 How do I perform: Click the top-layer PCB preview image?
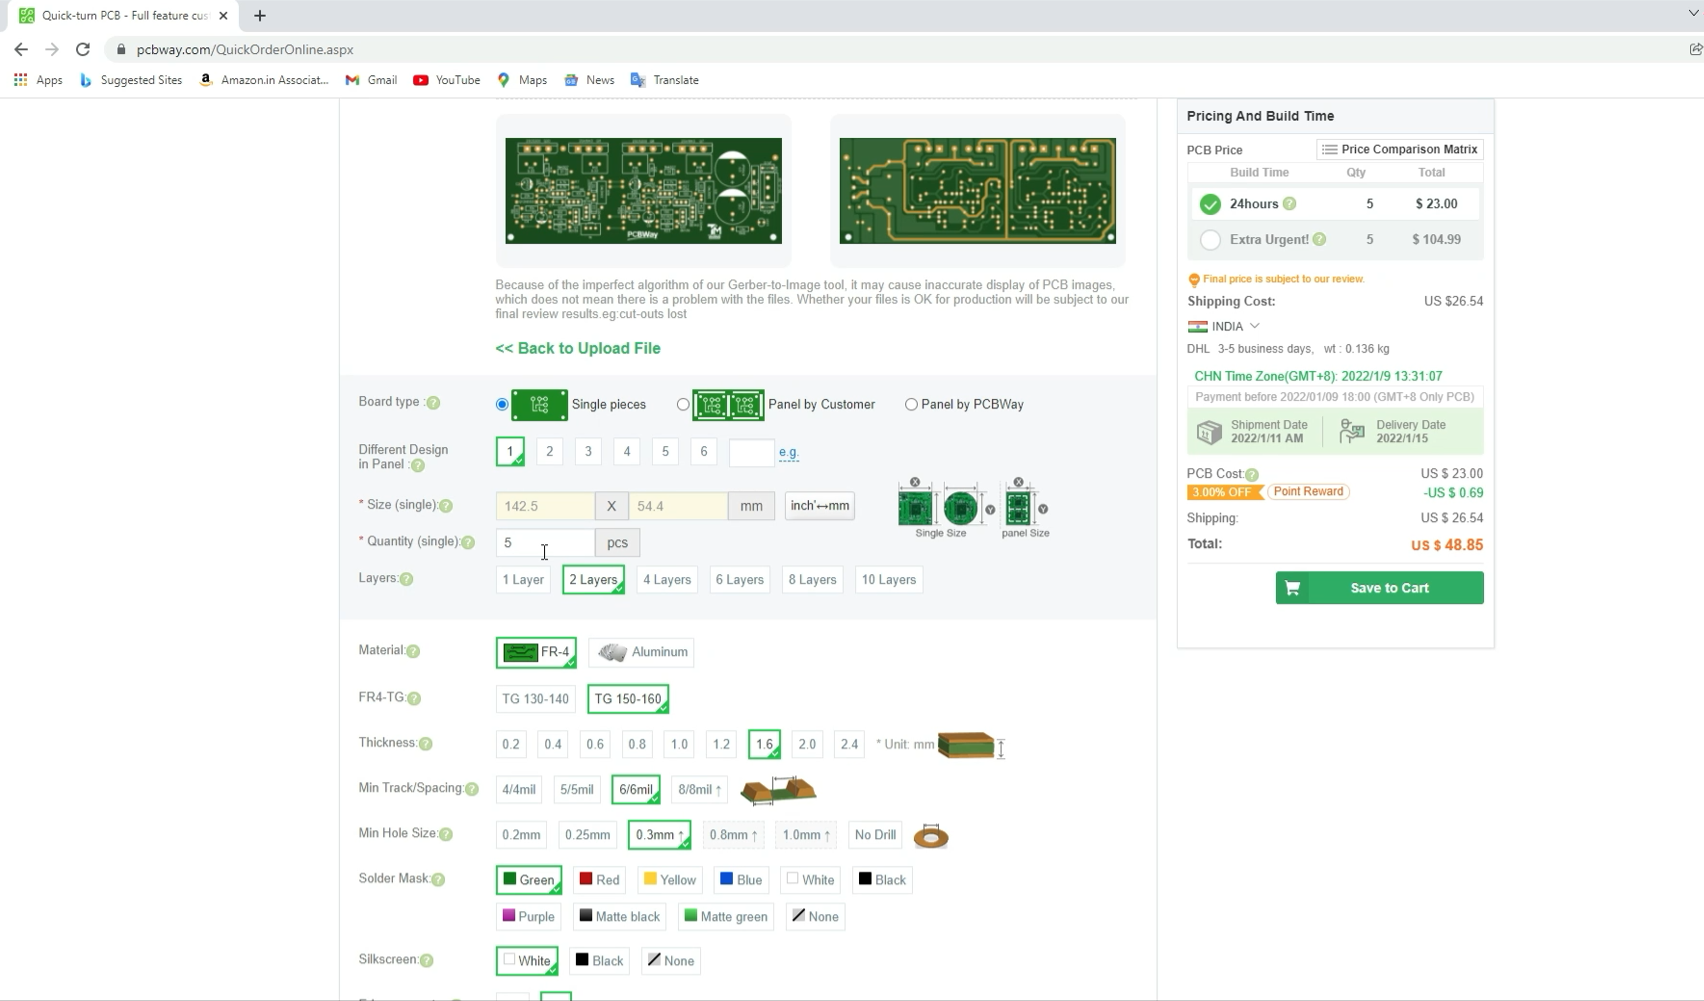[x=644, y=191]
